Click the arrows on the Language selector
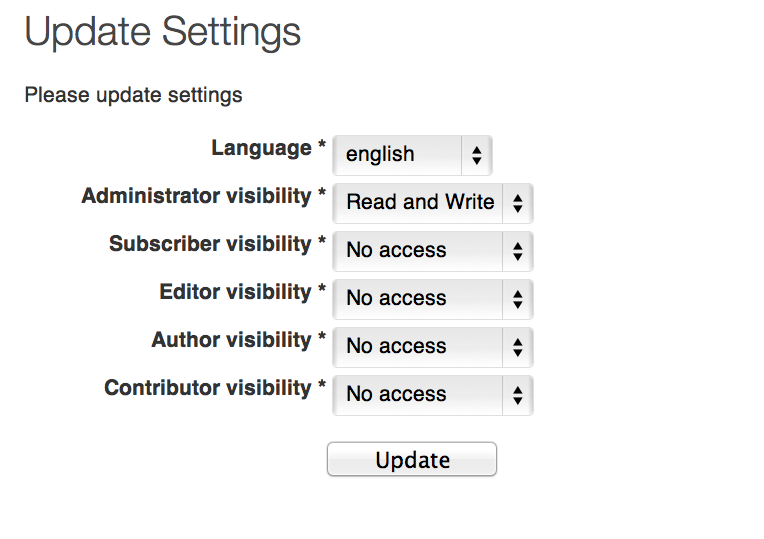The image size is (764, 539). [x=477, y=155]
